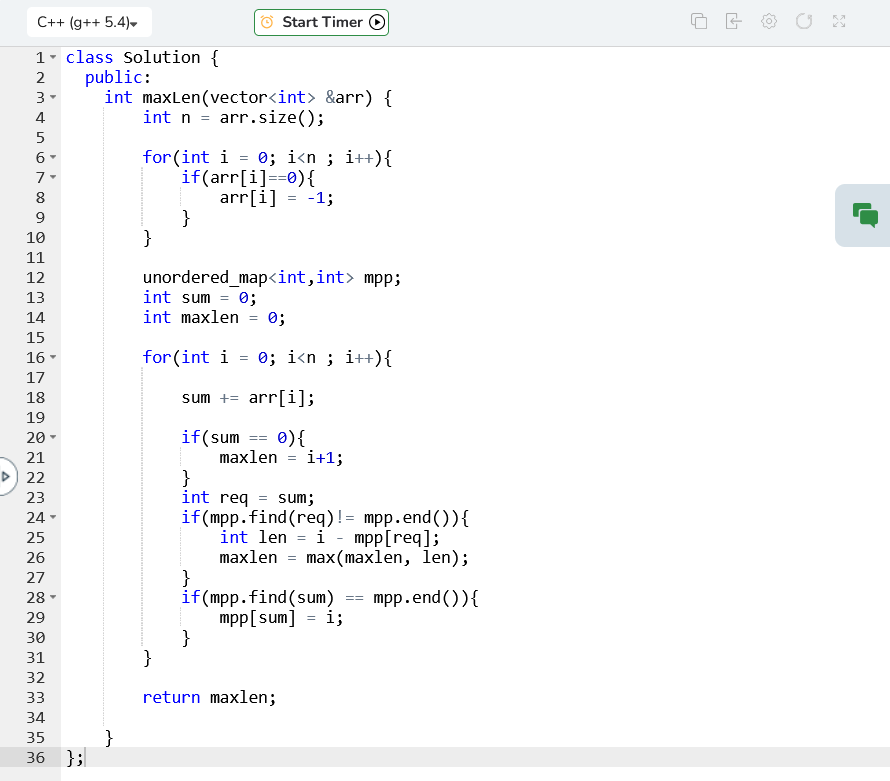
Task: Collapse the fold arrow at line 20
Action: click(53, 437)
